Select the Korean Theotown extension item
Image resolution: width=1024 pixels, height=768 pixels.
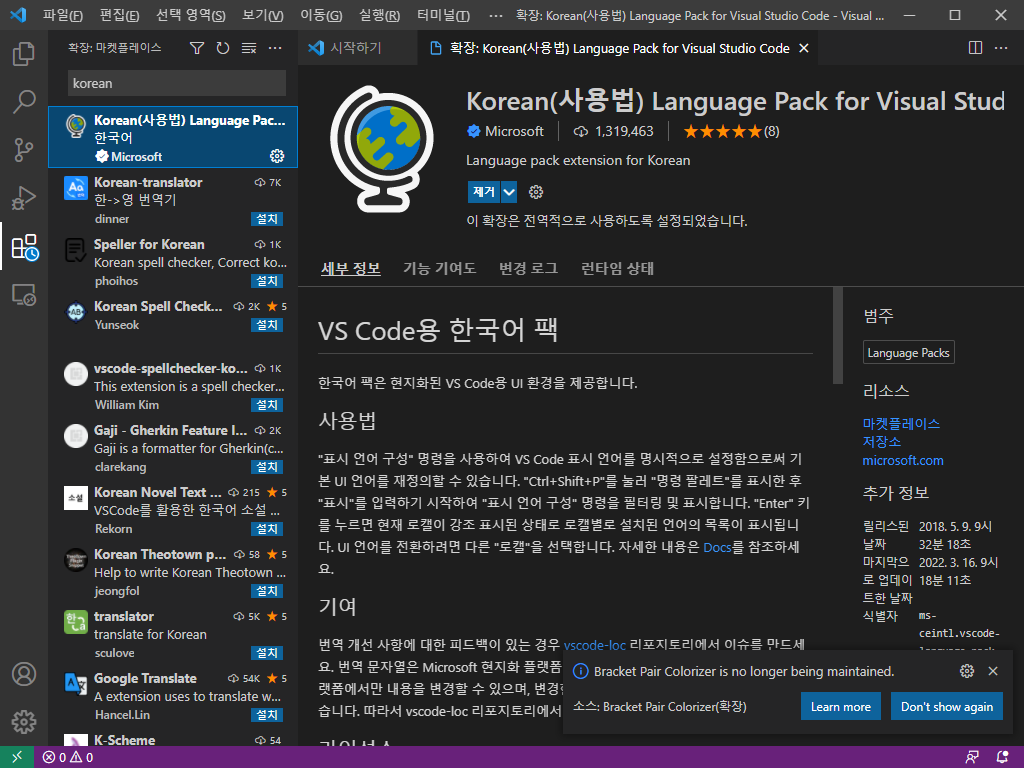(173, 572)
